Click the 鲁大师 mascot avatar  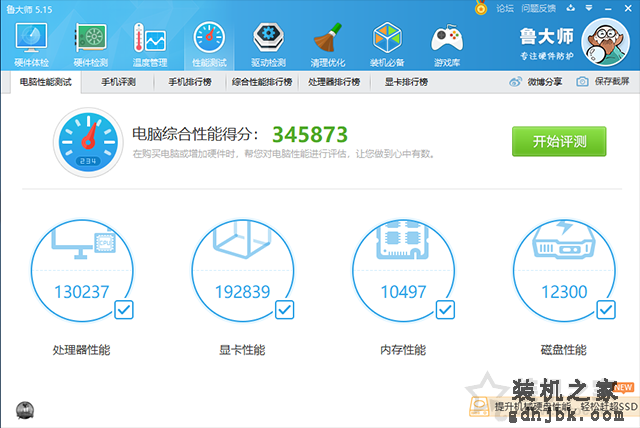(x=606, y=42)
